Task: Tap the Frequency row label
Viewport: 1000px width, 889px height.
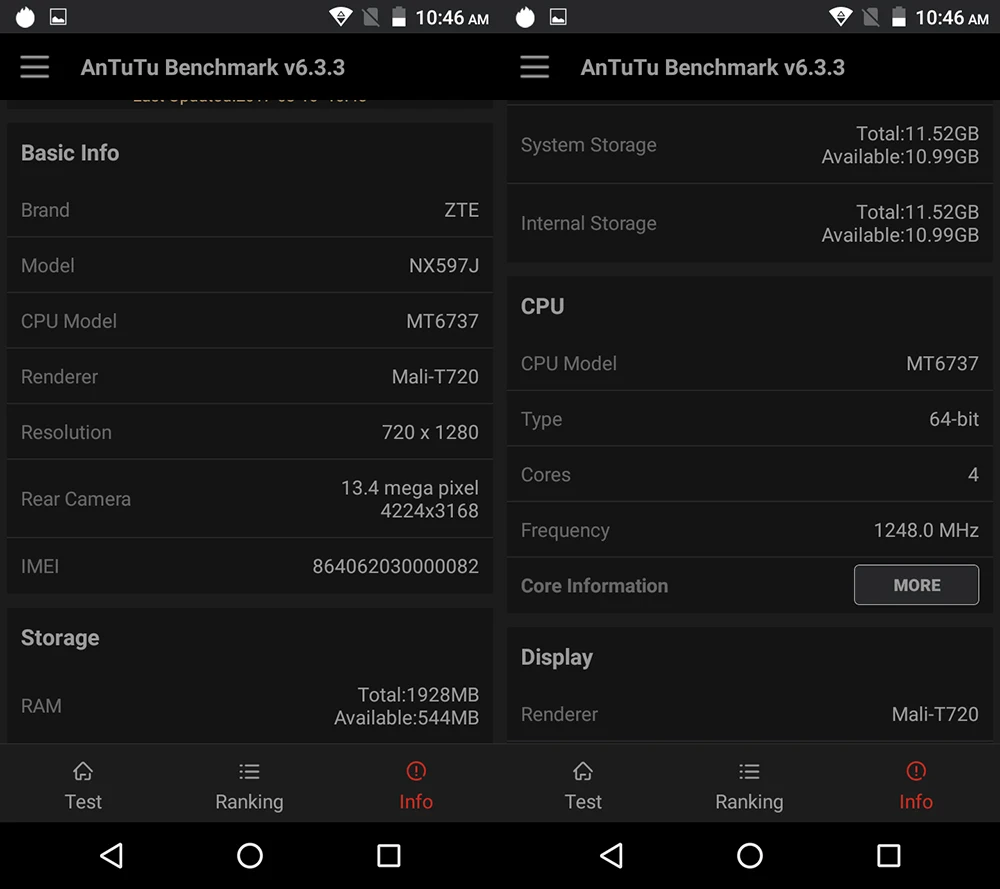Action: 565,531
